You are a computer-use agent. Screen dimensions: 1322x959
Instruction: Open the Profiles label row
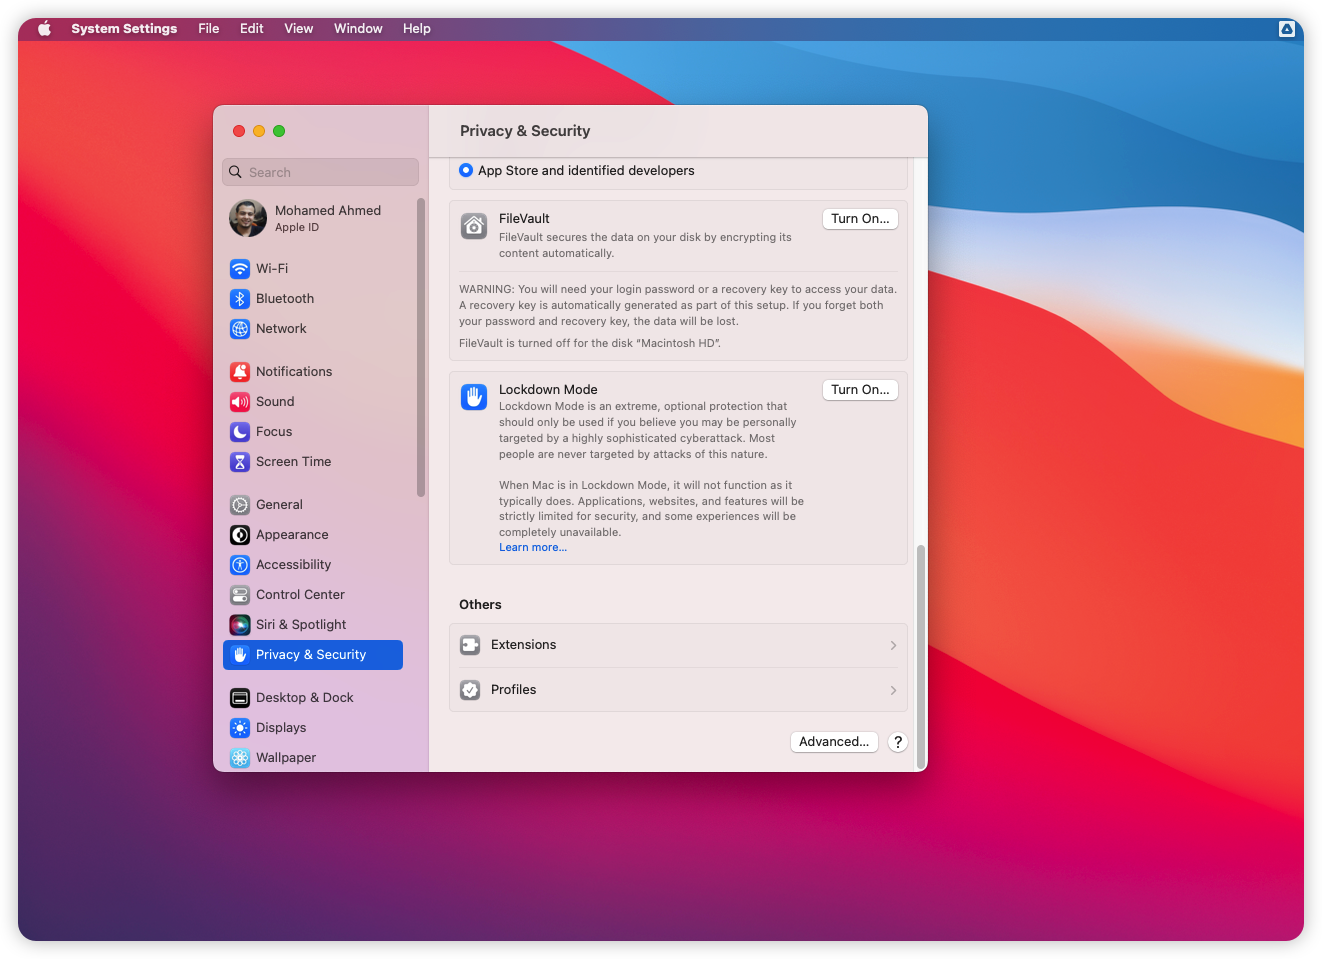[679, 690]
